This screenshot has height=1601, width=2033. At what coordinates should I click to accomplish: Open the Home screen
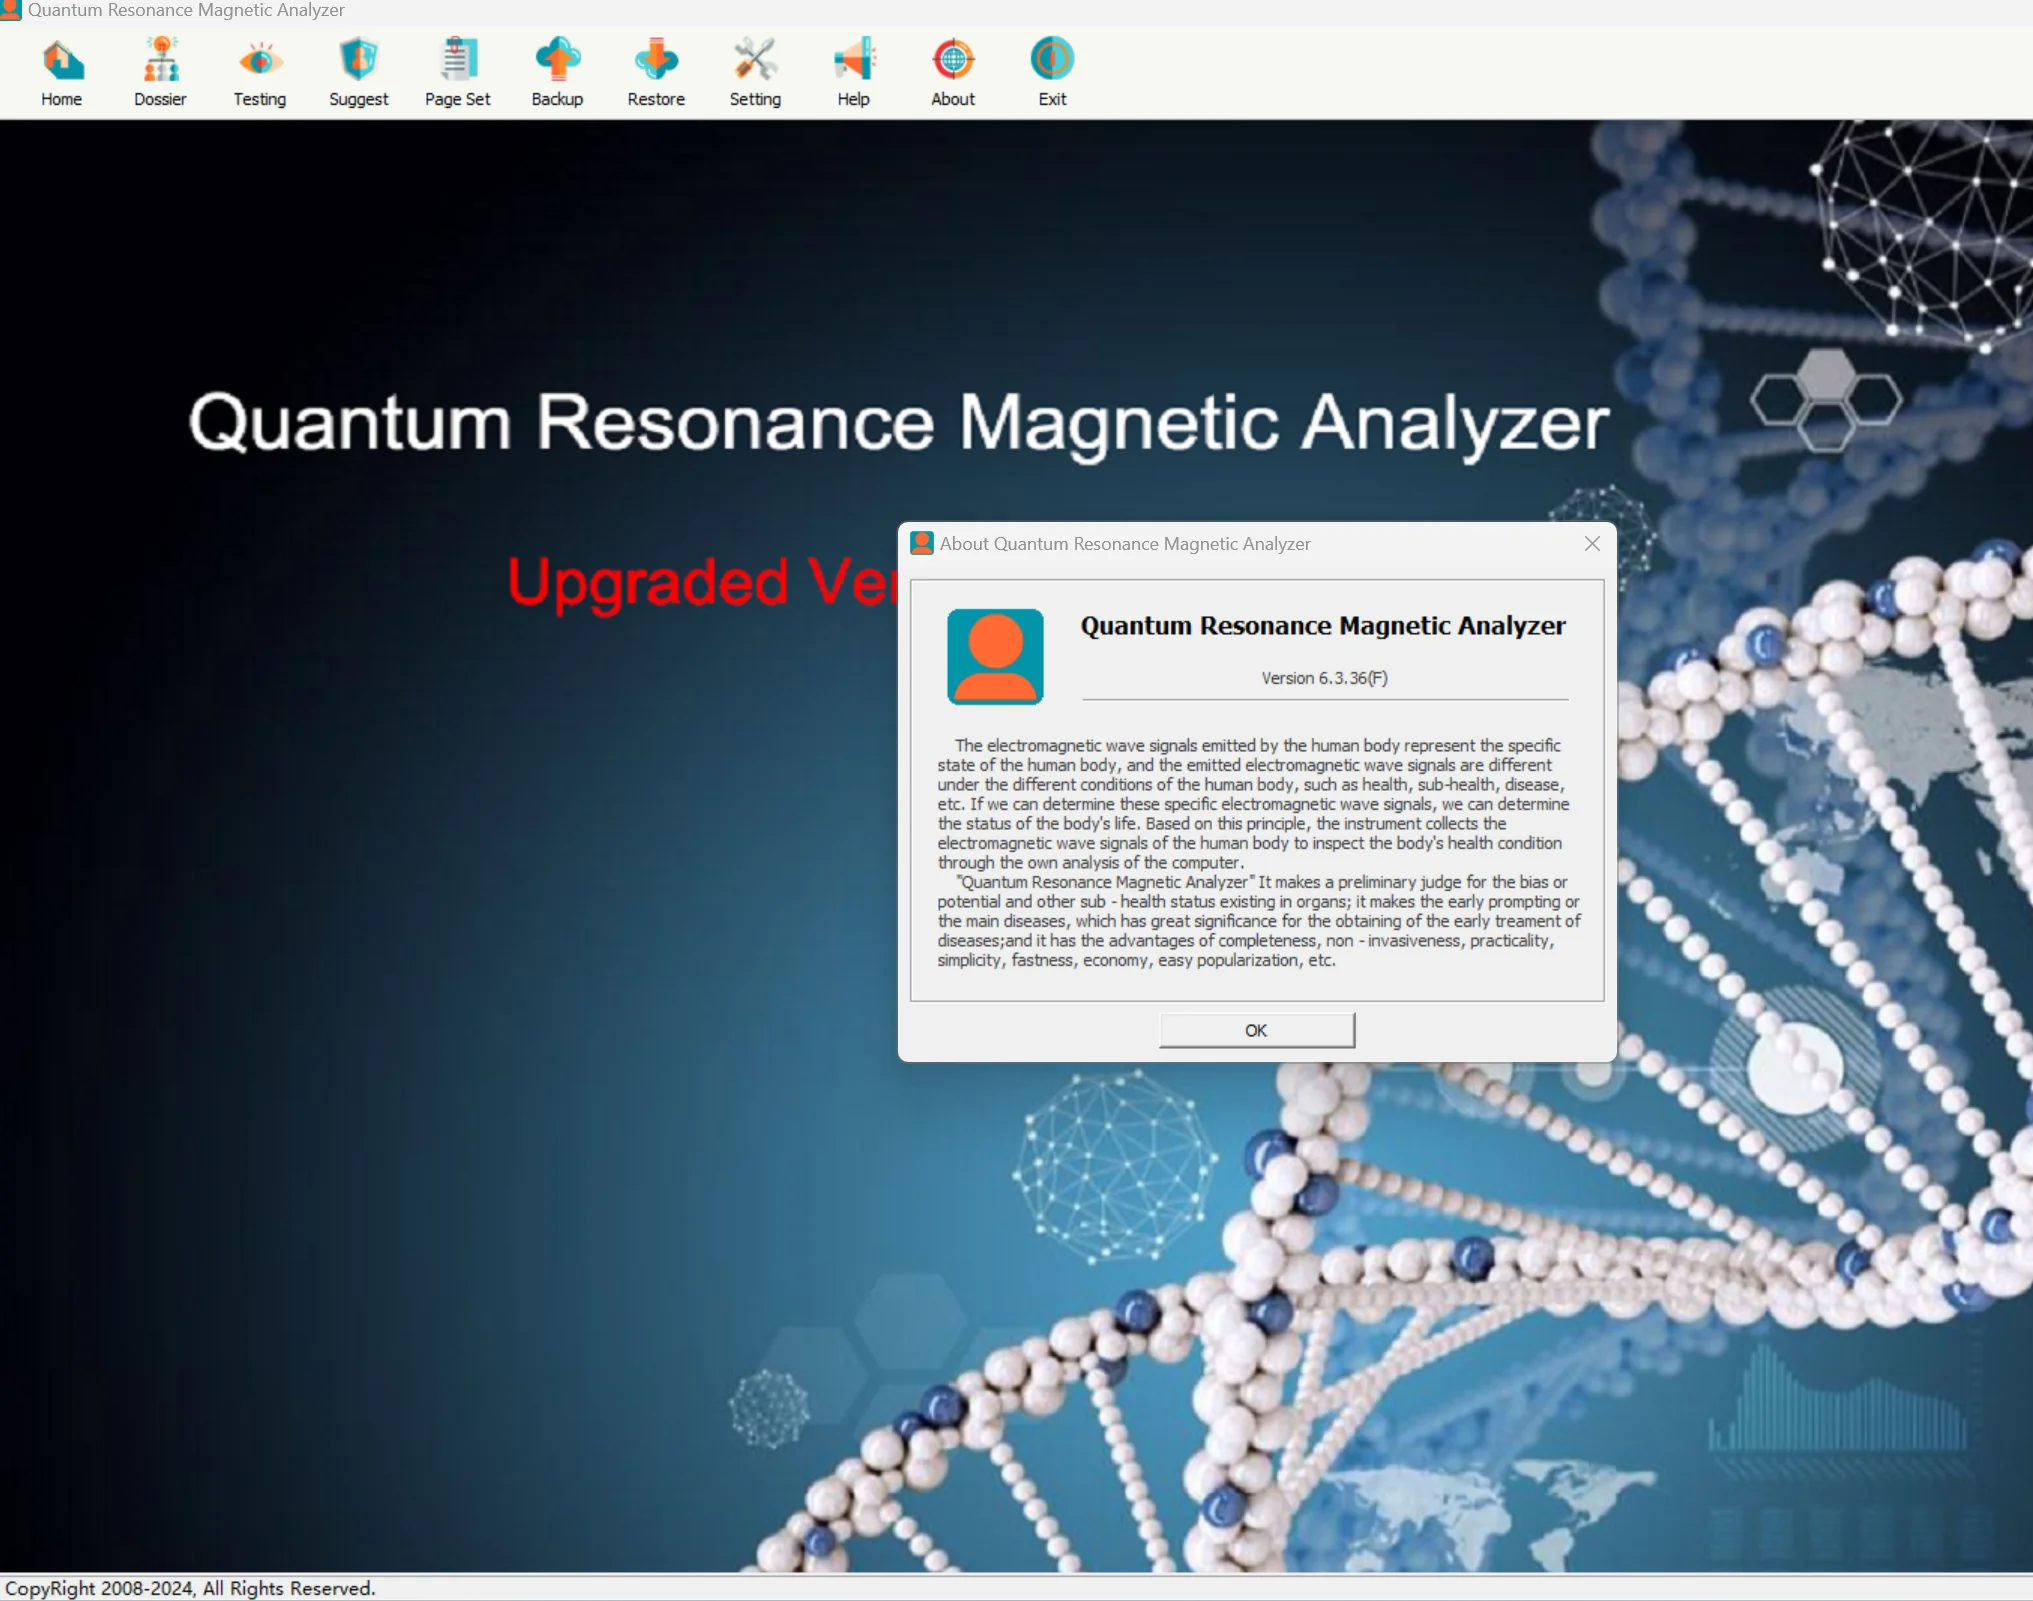(x=61, y=70)
